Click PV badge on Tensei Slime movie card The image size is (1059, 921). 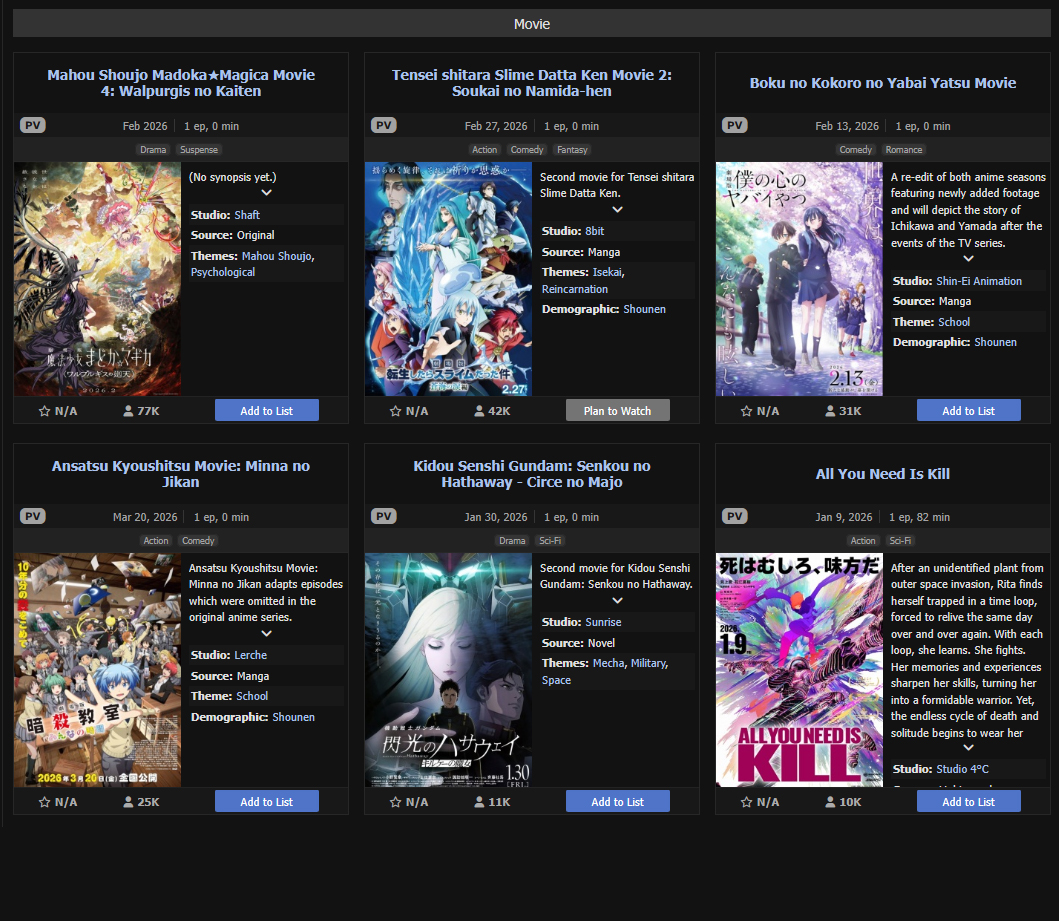pyautogui.click(x=384, y=126)
